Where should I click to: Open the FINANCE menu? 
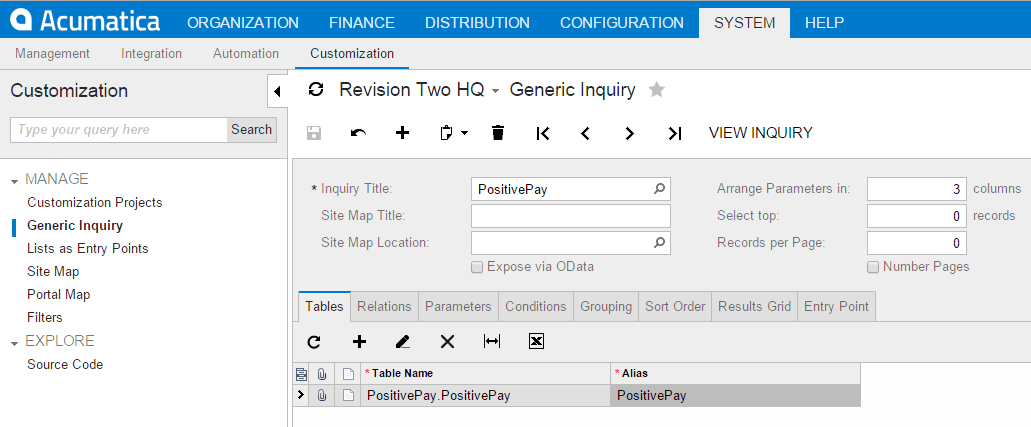[x=362, y=22]
